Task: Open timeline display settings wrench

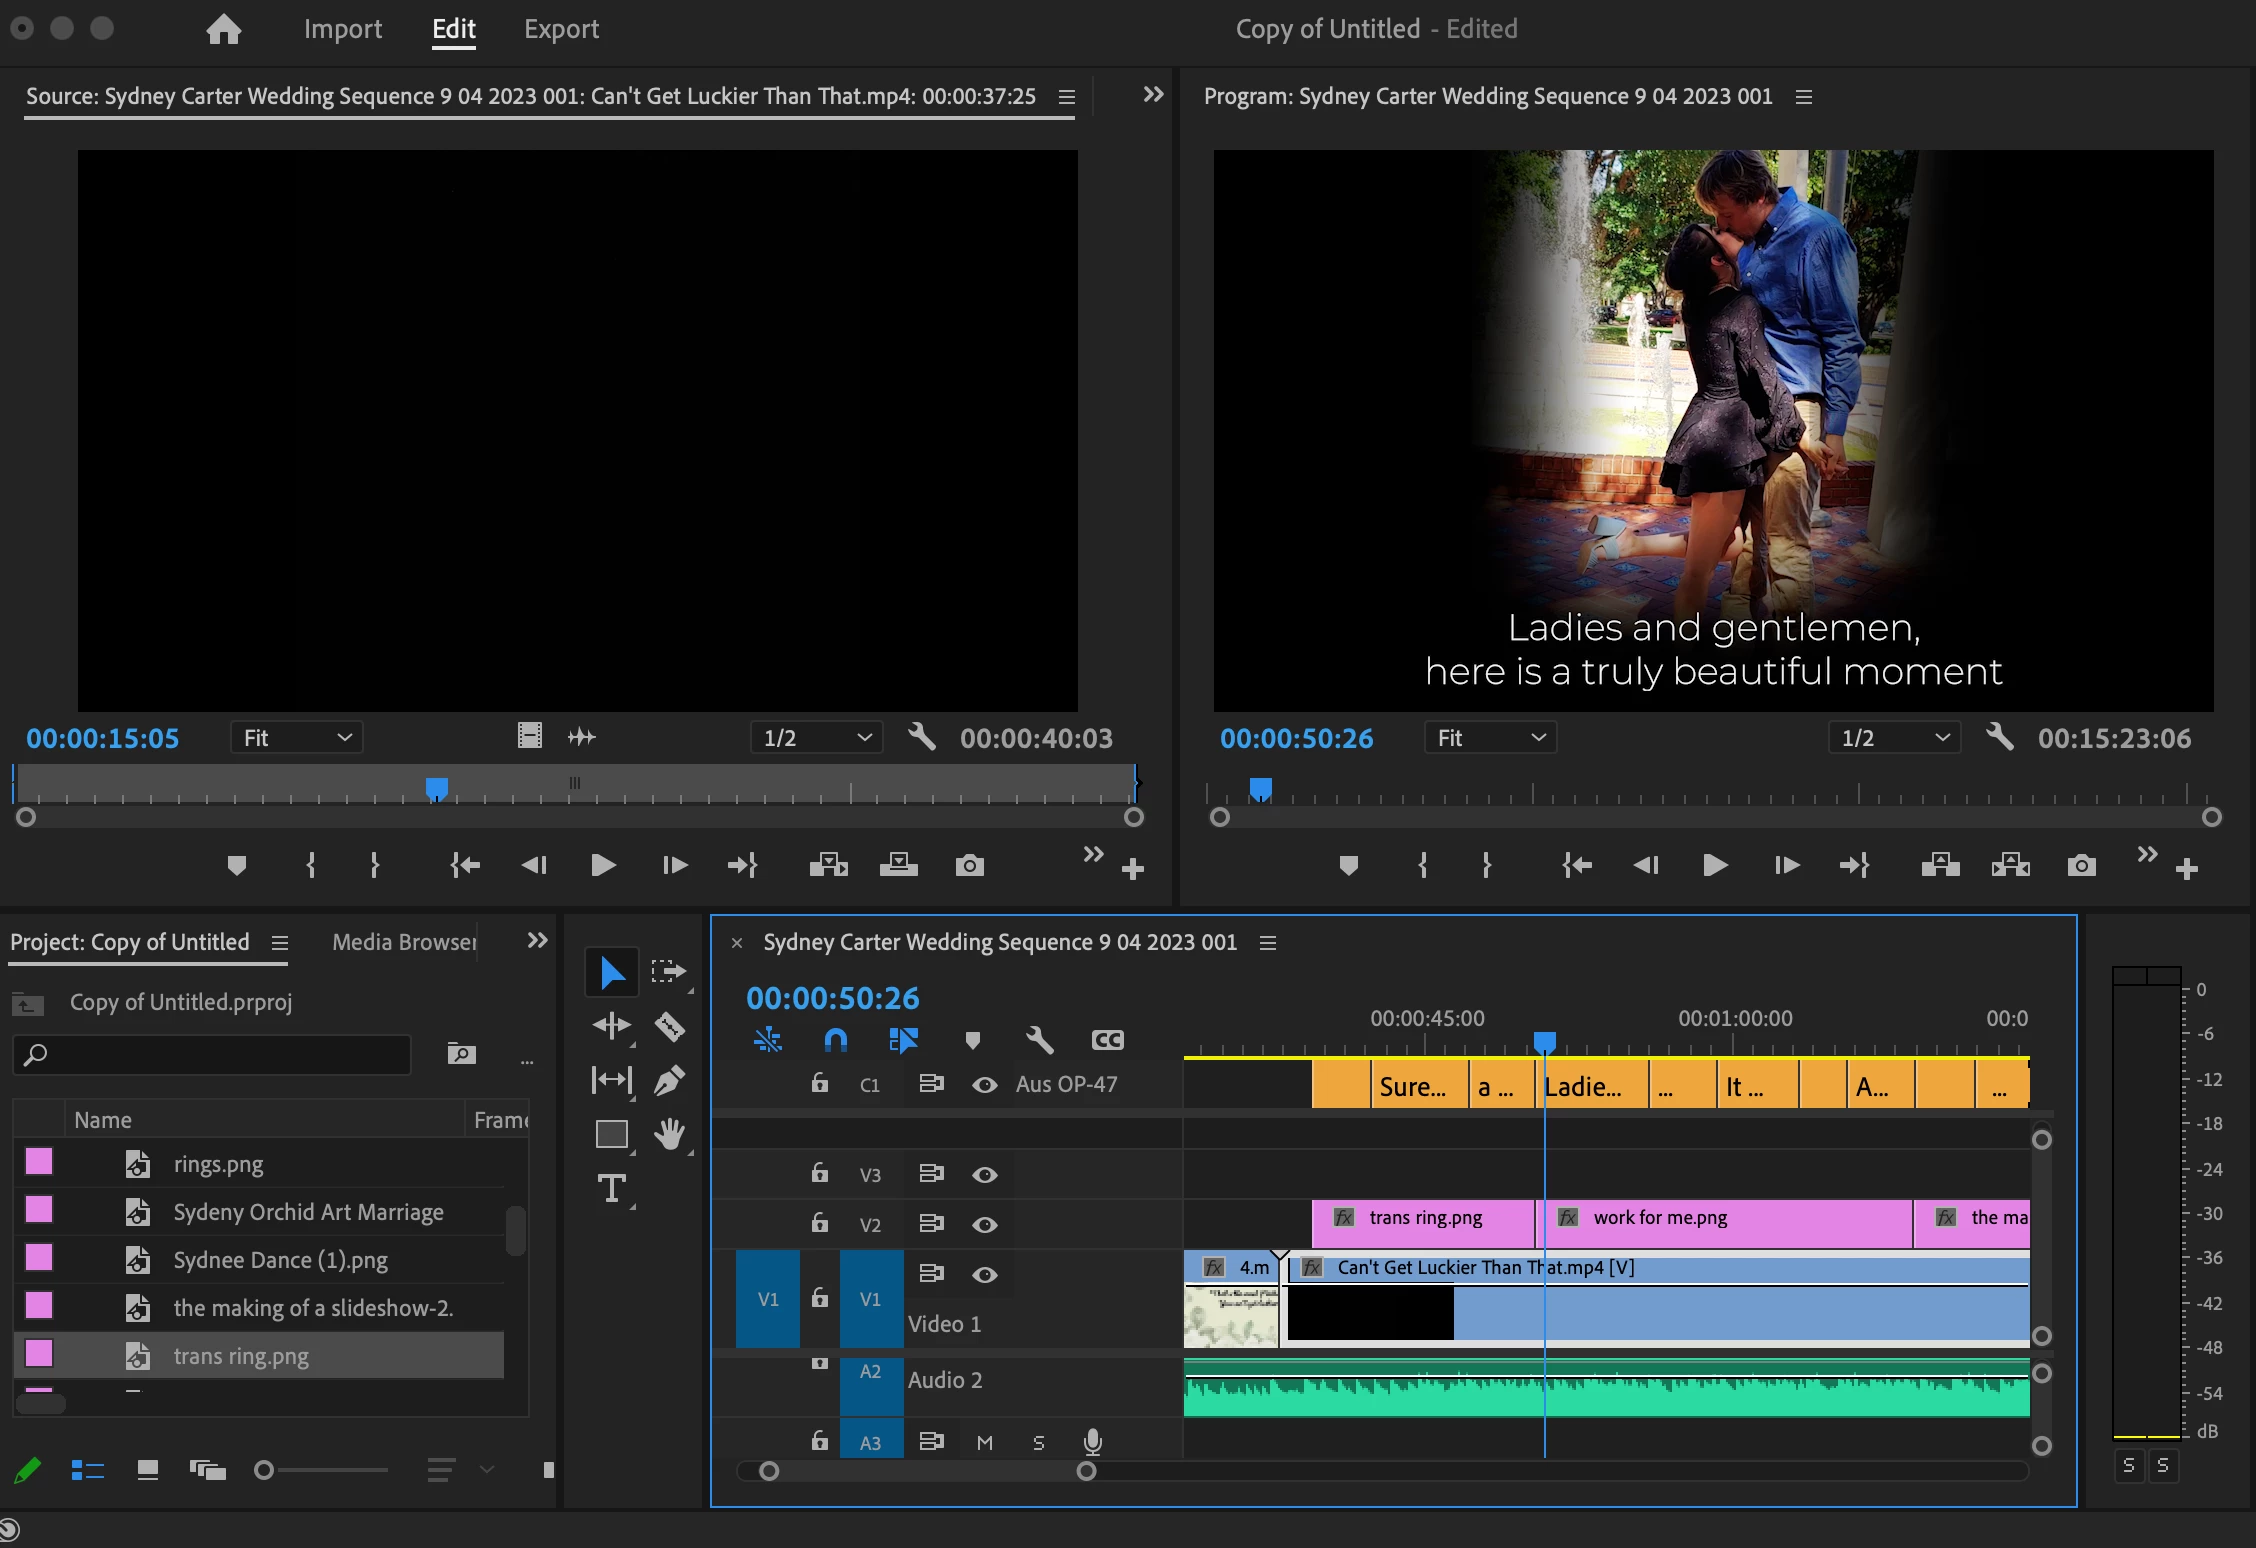Action: point(1039,1040)
